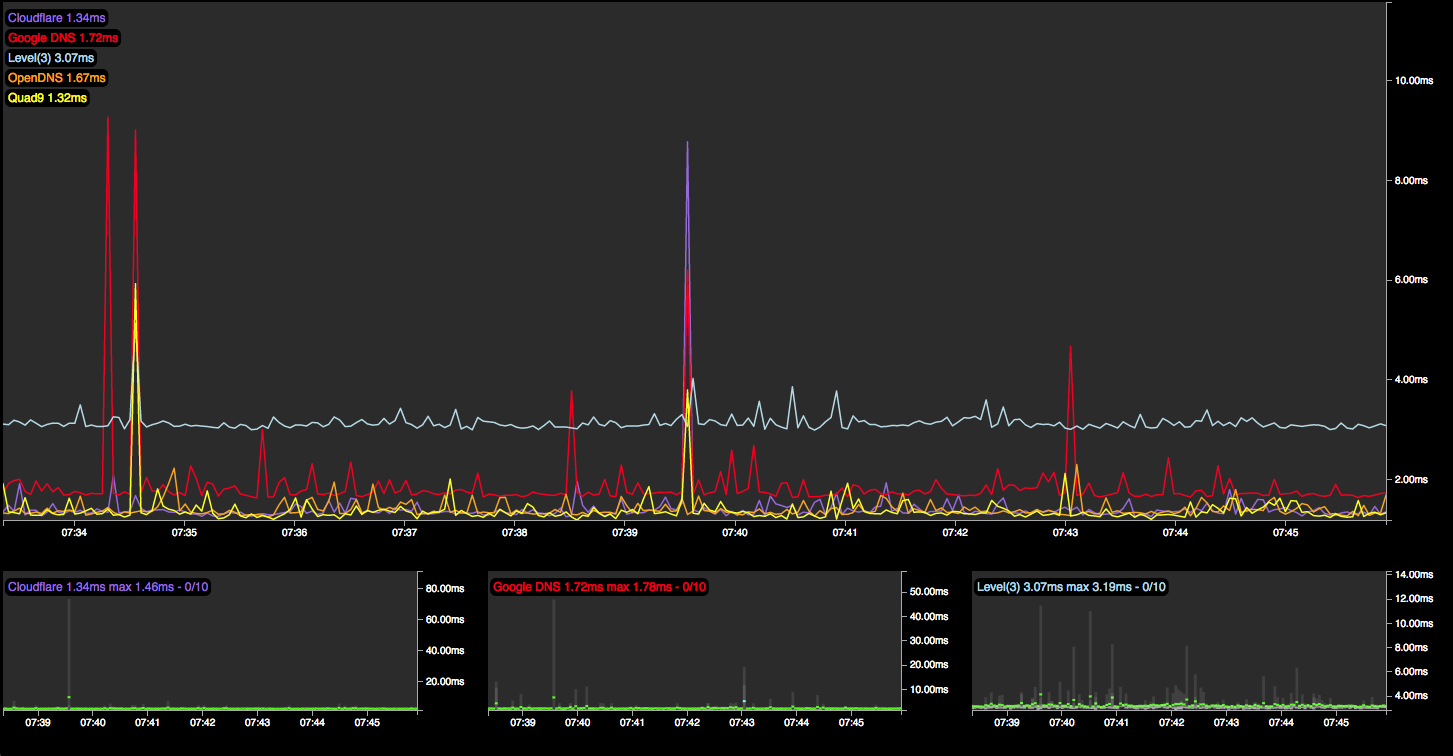Select 07:39 on the Level(3) panel timeline

(1007, 722)
